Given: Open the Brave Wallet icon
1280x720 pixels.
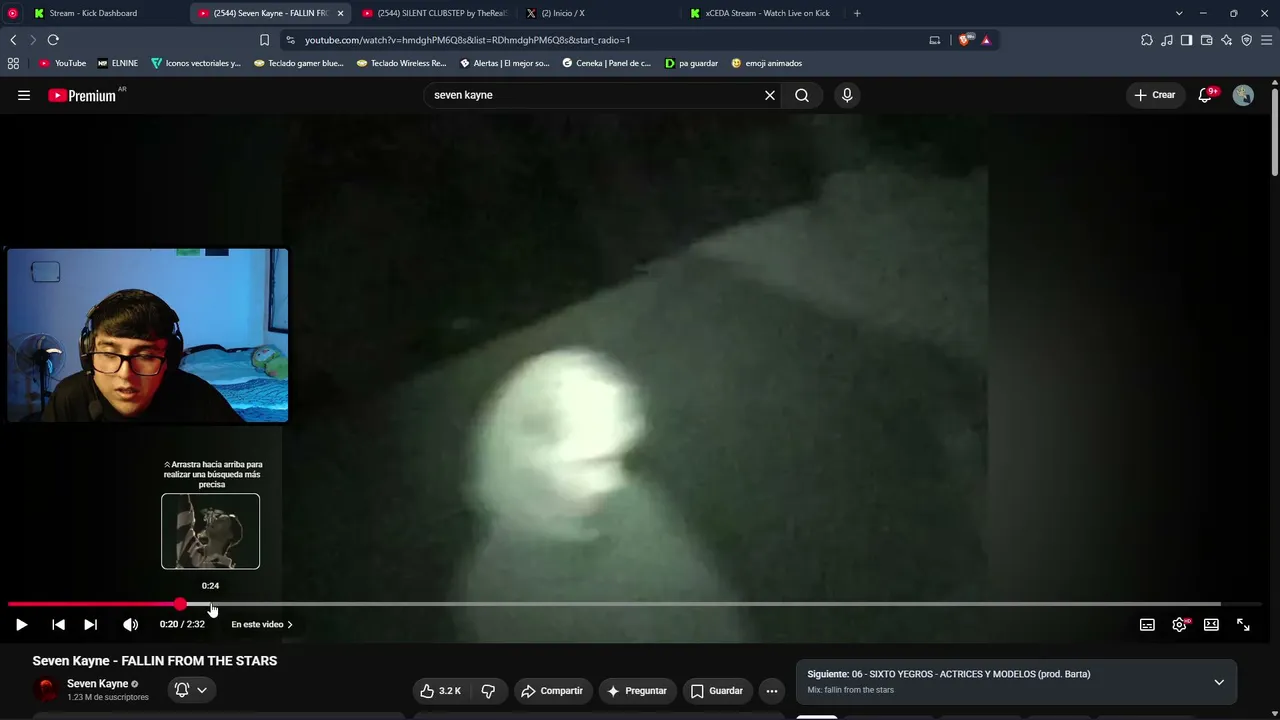Looking at the screenshot, I should (x=1206, y=40).
